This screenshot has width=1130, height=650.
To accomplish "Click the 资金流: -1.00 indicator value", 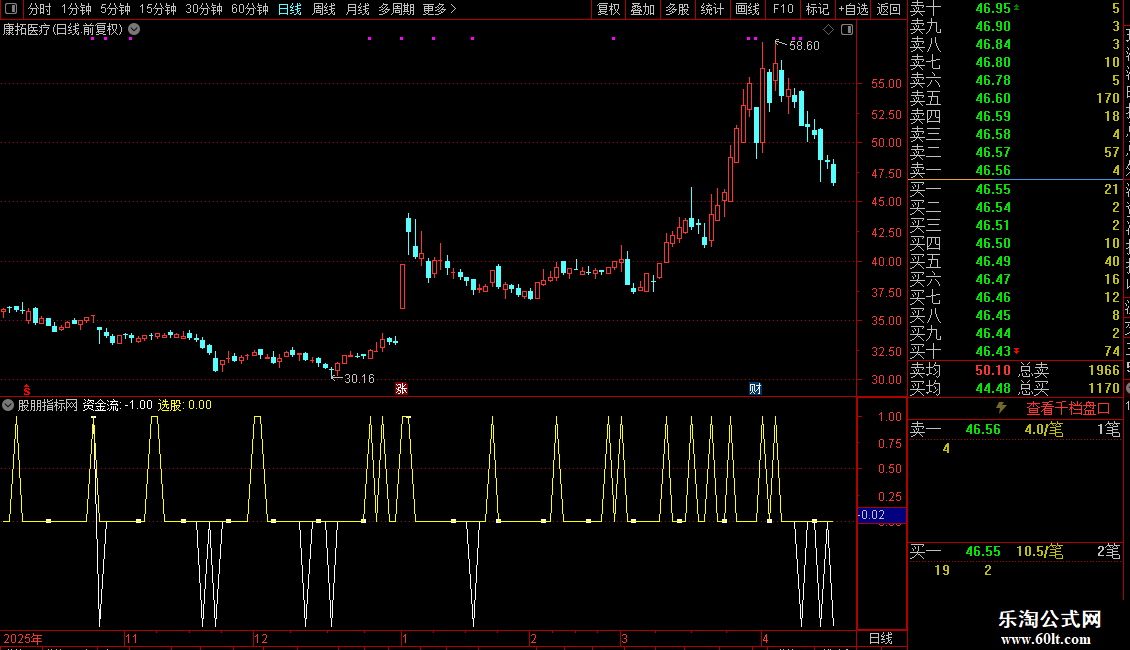I will click(x=117, y=405).
